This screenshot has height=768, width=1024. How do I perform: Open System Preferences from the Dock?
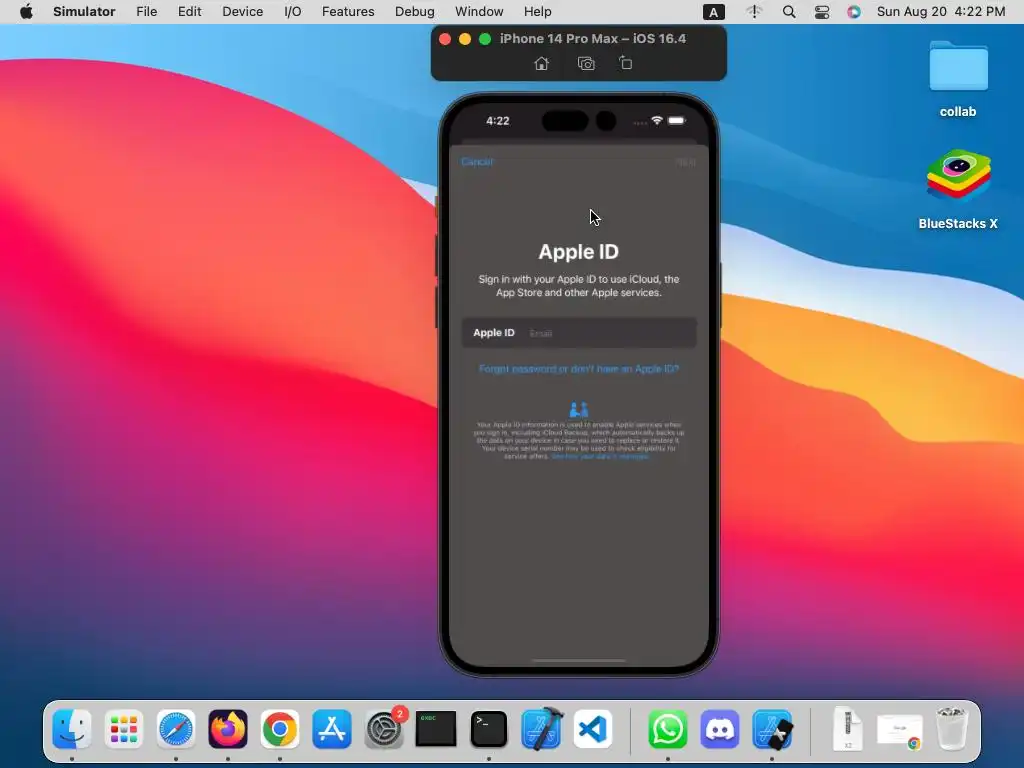pyautogui.click(x=384, y=729)
